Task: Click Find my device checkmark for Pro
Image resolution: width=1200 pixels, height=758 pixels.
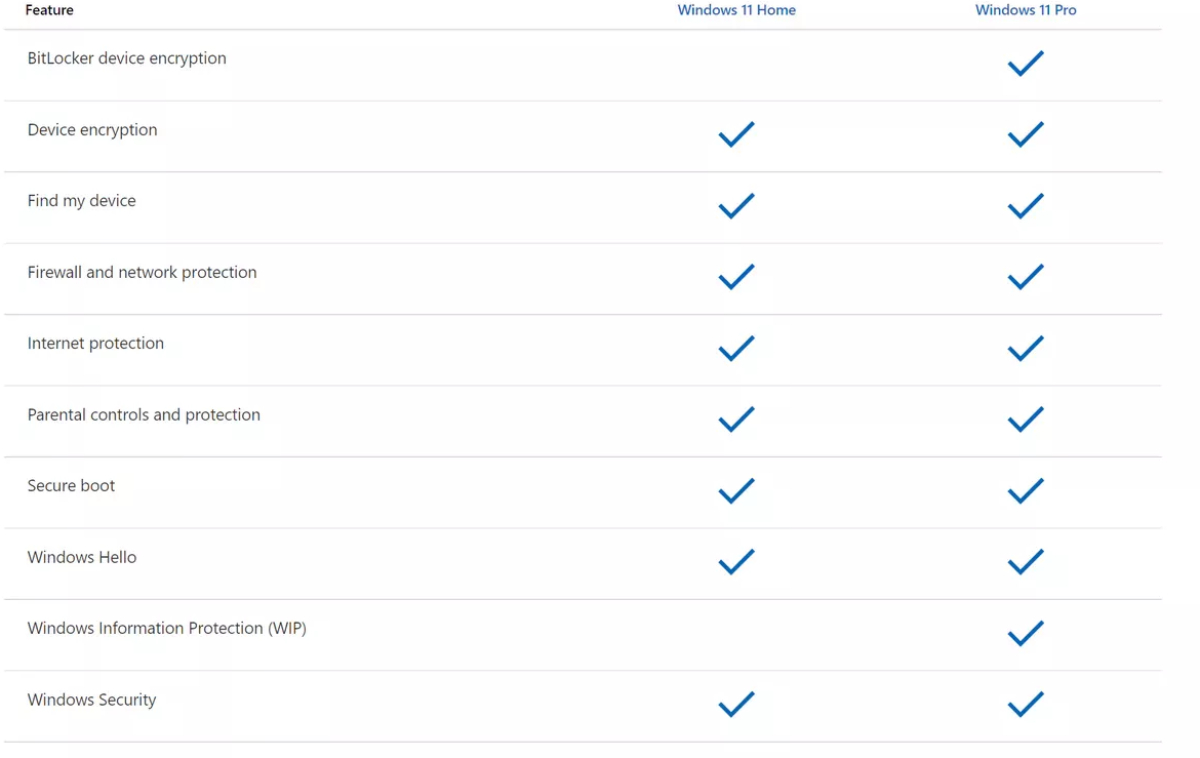Action: 1025,206
